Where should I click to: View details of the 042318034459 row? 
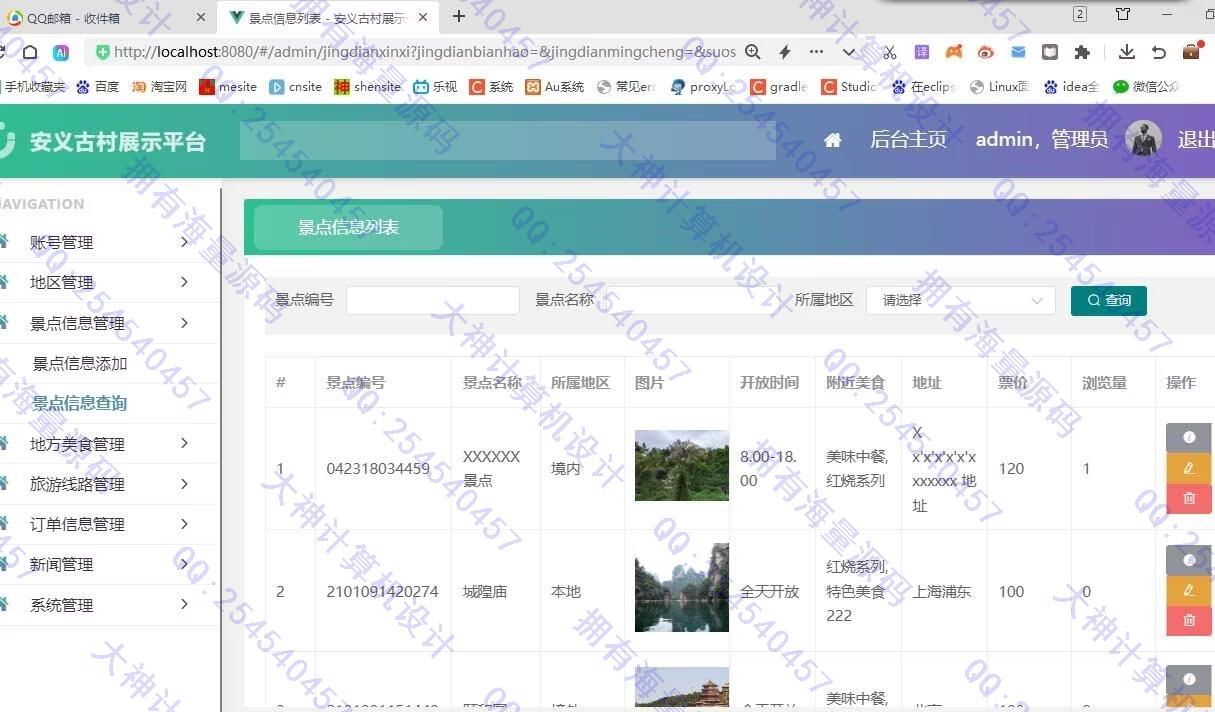[x=1188, y=438]
